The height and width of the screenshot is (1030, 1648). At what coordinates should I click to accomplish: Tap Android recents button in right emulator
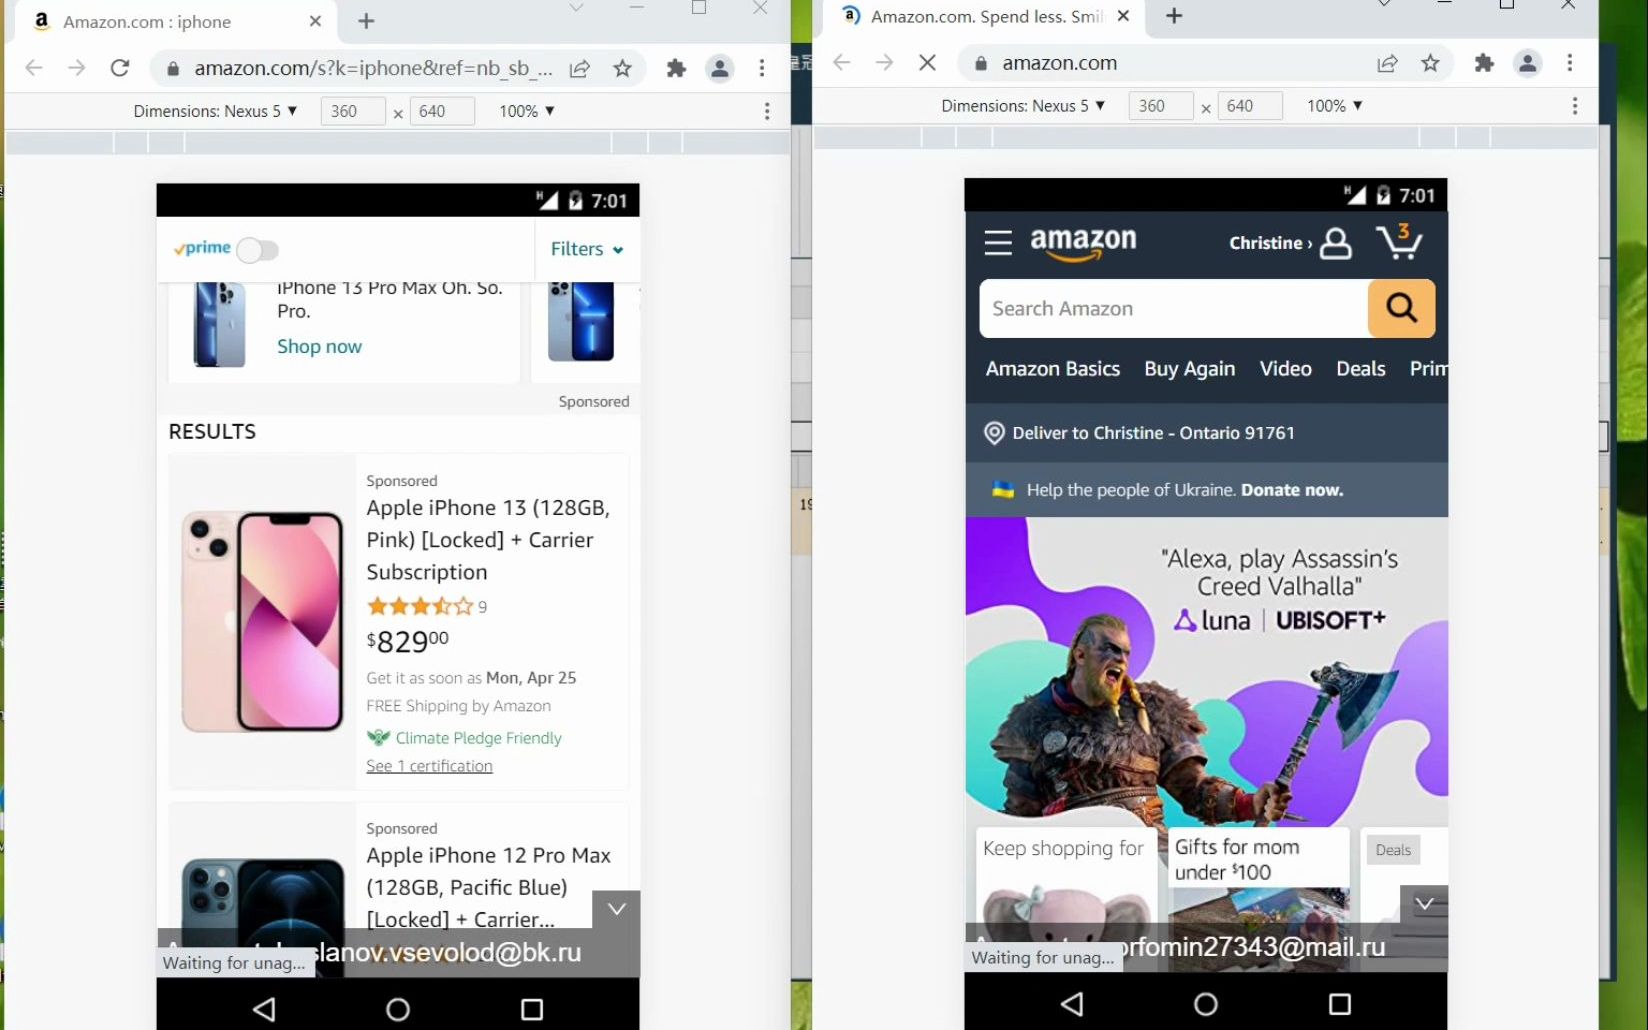pos(1340,1003)
